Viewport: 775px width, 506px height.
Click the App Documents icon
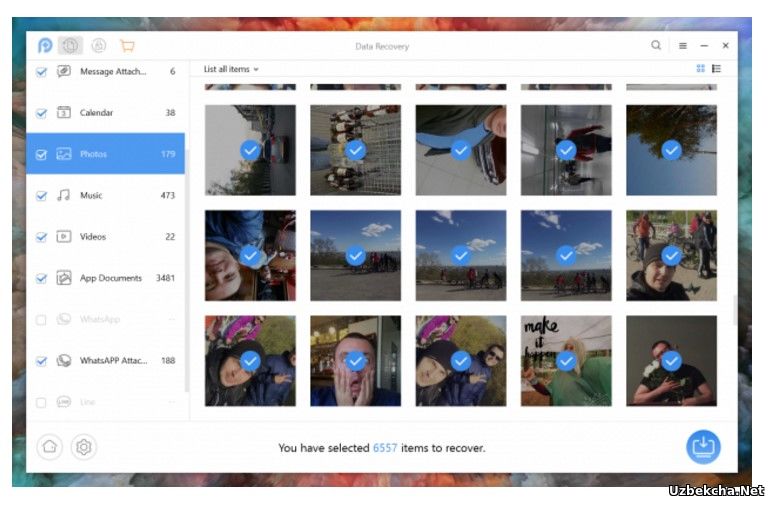pos(64,278)
